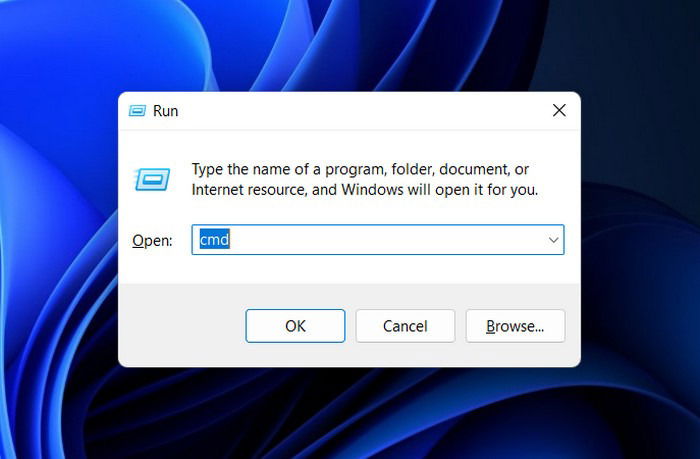The height and width of the screenshot is (459, 700).
Task: Click the small Run icon in title bar
Action: pyautogui.click(x=137, y=111)
